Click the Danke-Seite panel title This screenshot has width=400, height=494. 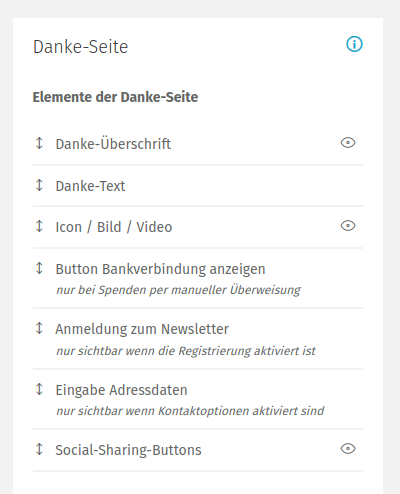click(x=80, y=47)
